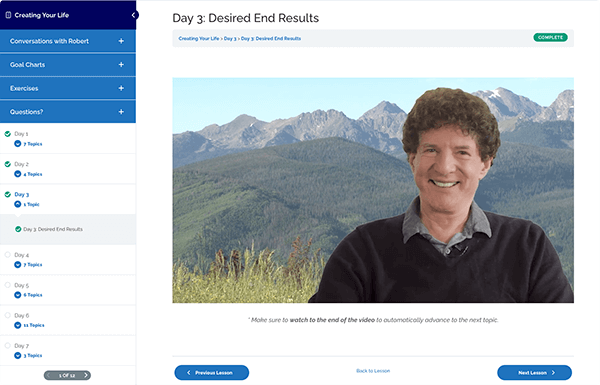Expand Questions? plus icon
The image size is (600, 385).
(121, 112)
